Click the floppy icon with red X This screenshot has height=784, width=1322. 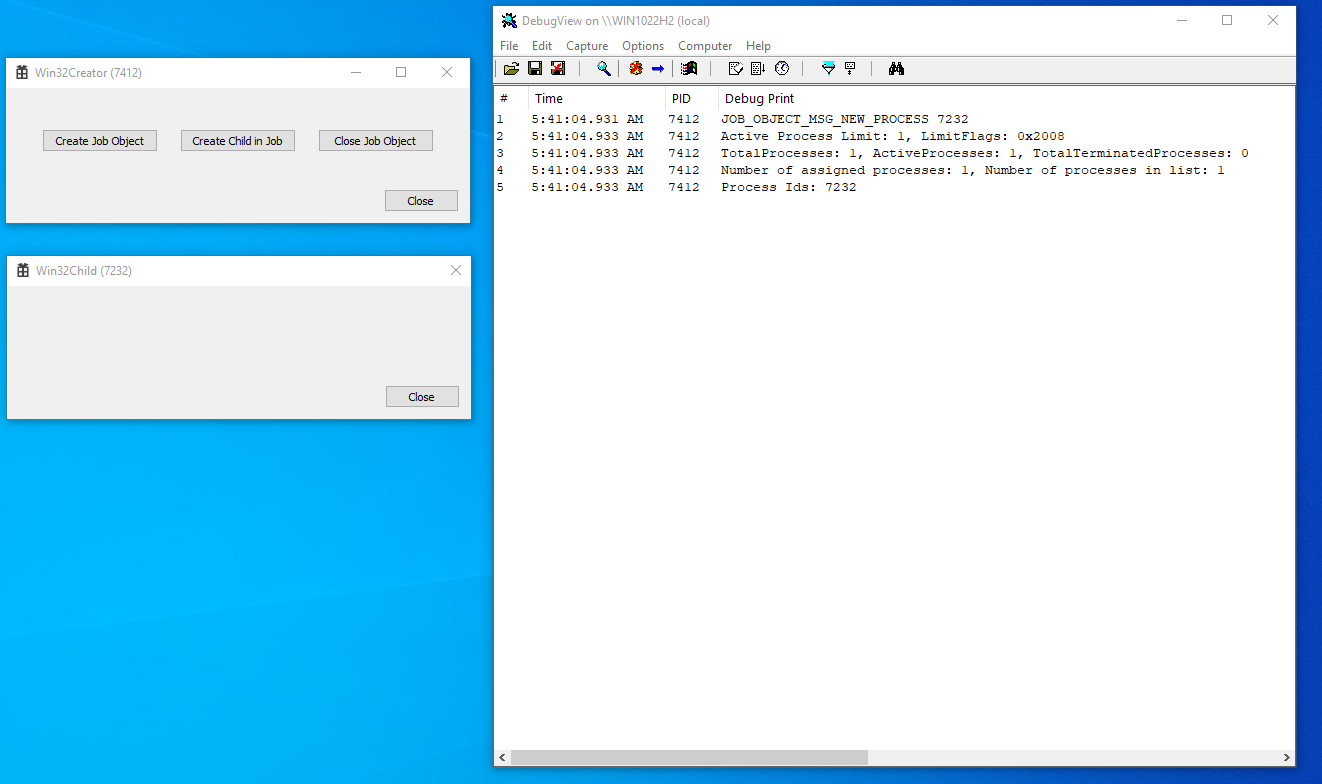point(558,69)
